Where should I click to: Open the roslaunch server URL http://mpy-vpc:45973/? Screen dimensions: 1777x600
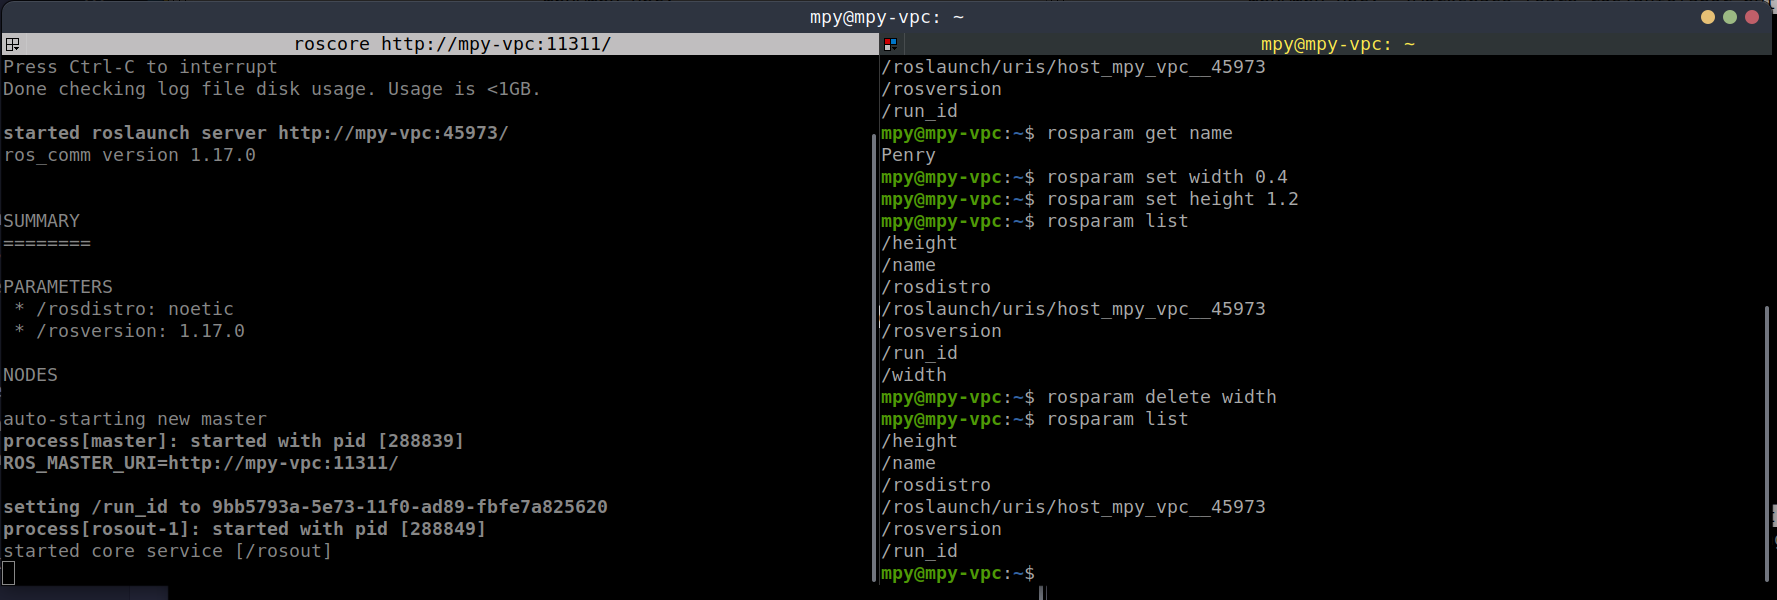pyautogui.click(x=393, y=133)
